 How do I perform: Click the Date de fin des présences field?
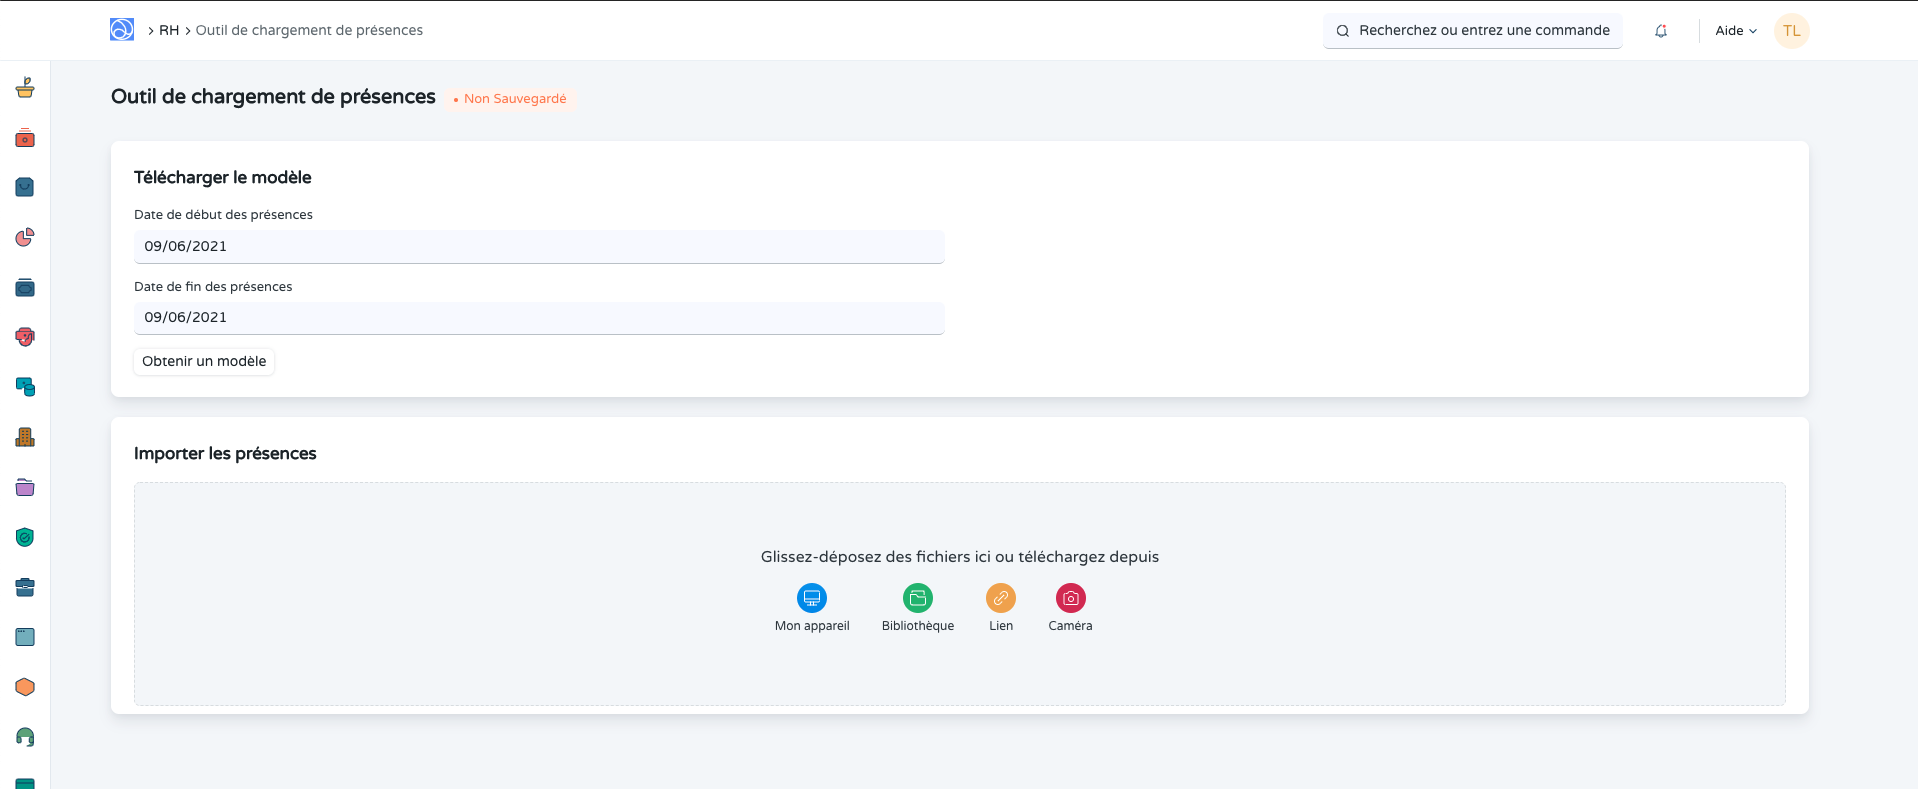point(539,318)
